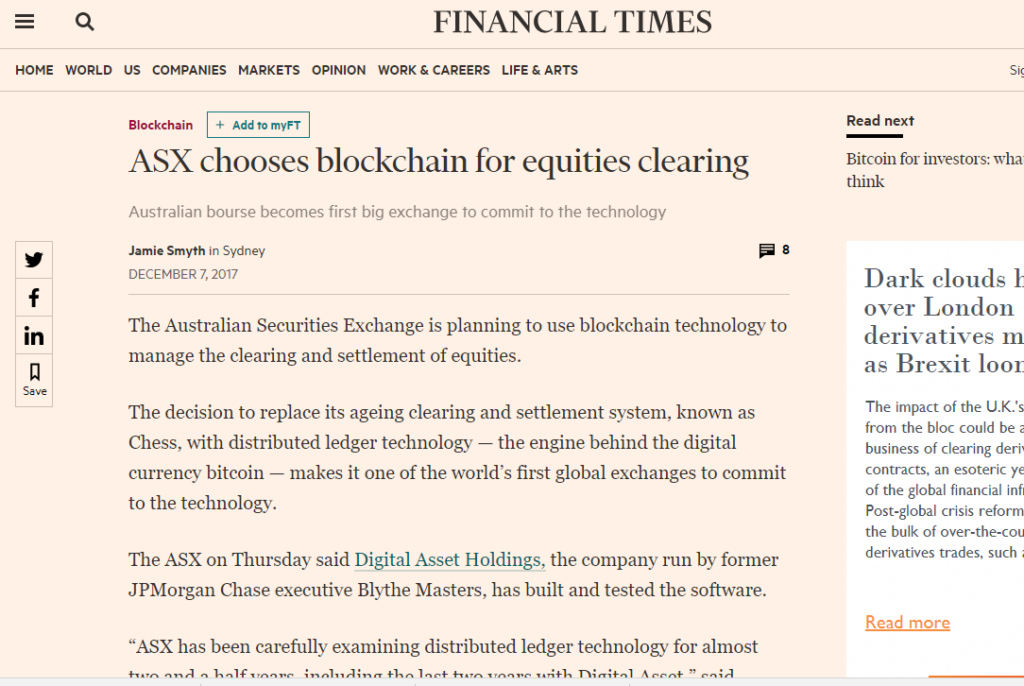Follow the Digital Asset Holdings link

coord(450,560)
